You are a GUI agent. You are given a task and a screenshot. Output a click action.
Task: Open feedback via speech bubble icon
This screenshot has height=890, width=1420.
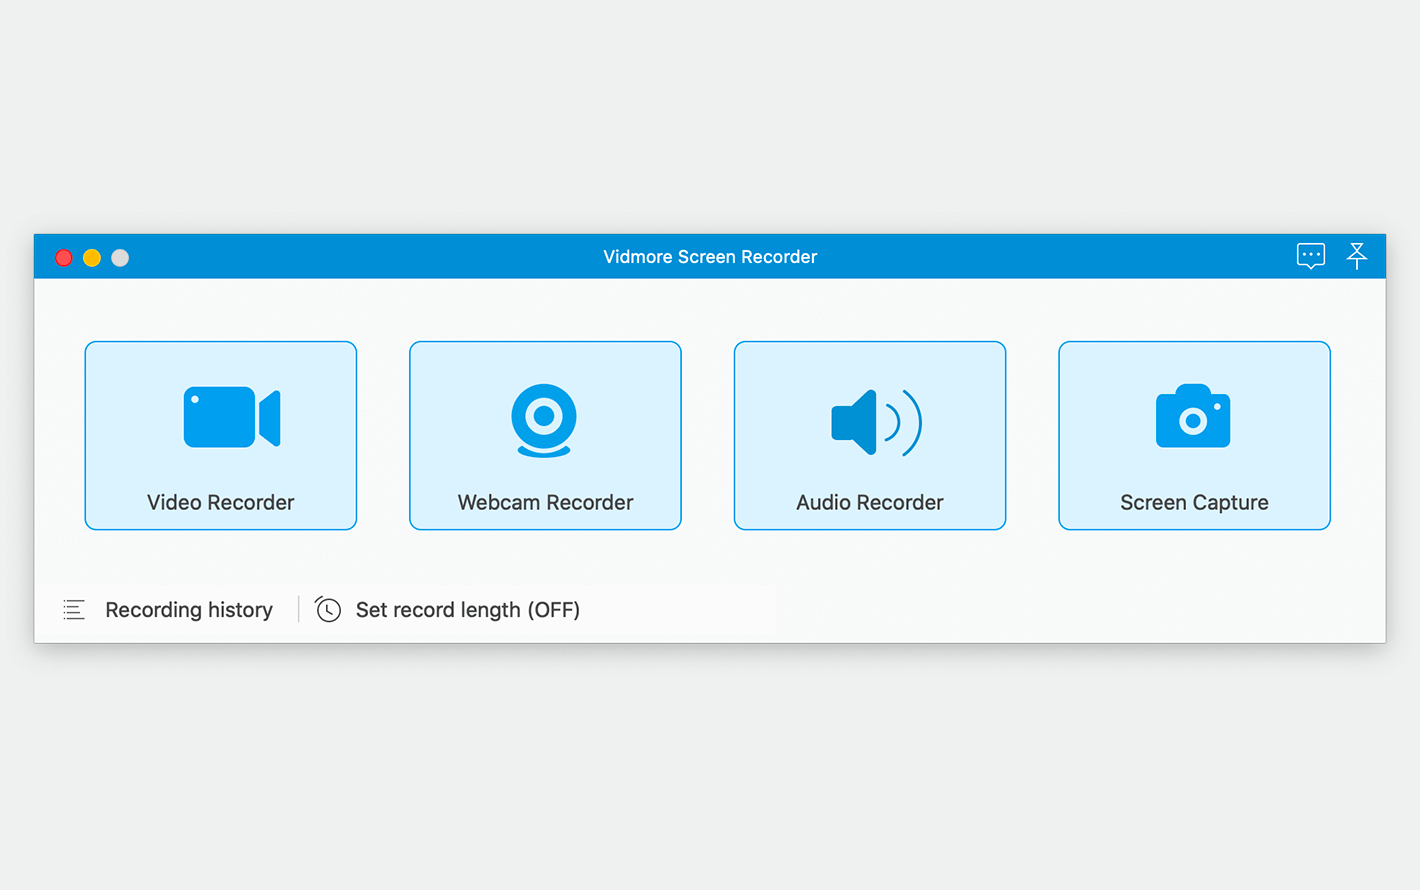tap(1311, 256)
